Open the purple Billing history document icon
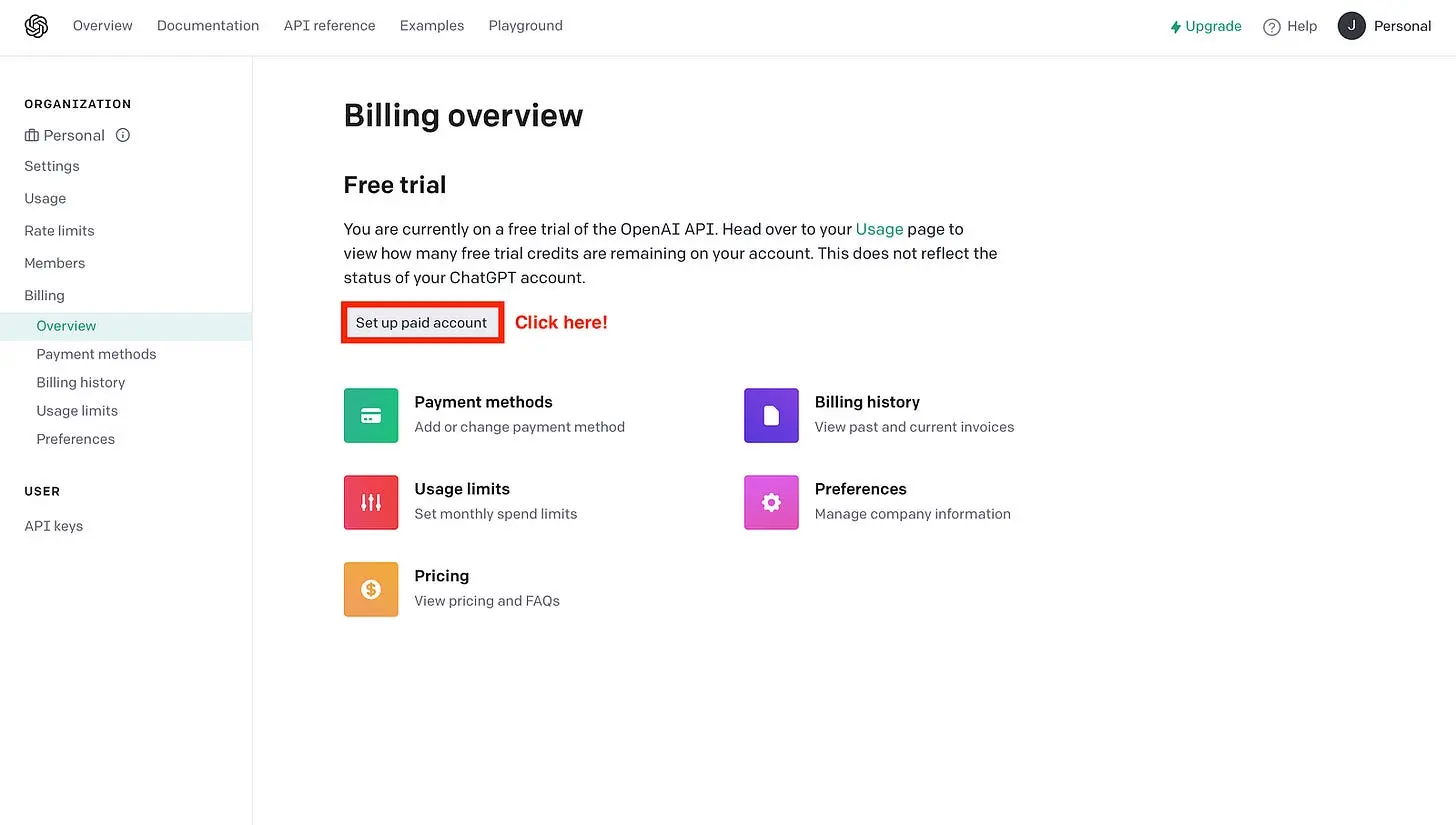Image resolution: width=1456 pixels, height=825 pixels. coord(771,415)
